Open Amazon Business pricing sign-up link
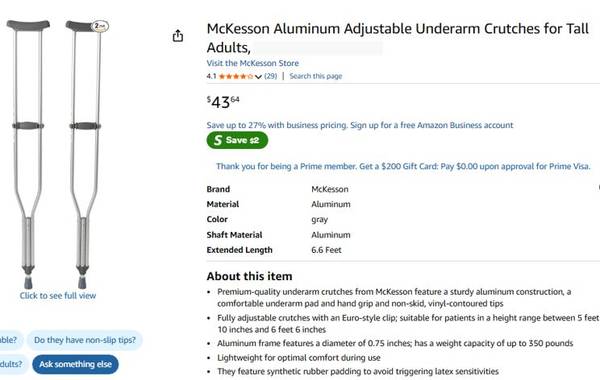Screen dimensions: 600x380 pyautogui.click(x=360, y=125)
